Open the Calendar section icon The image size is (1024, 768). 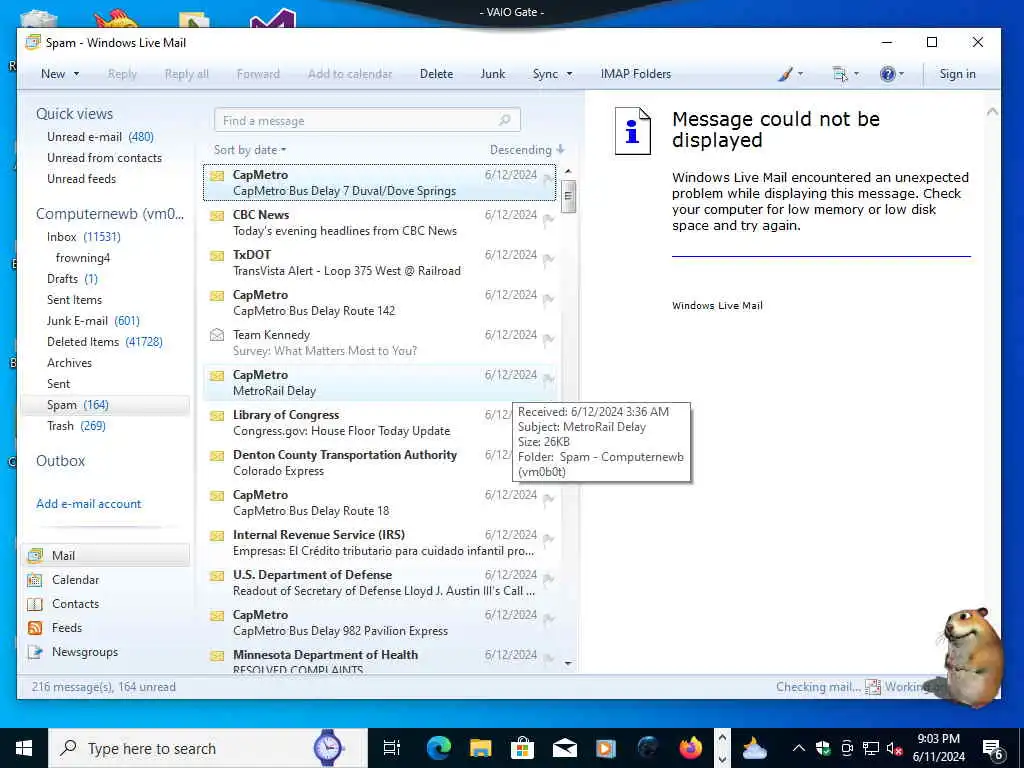pos(35,580)
